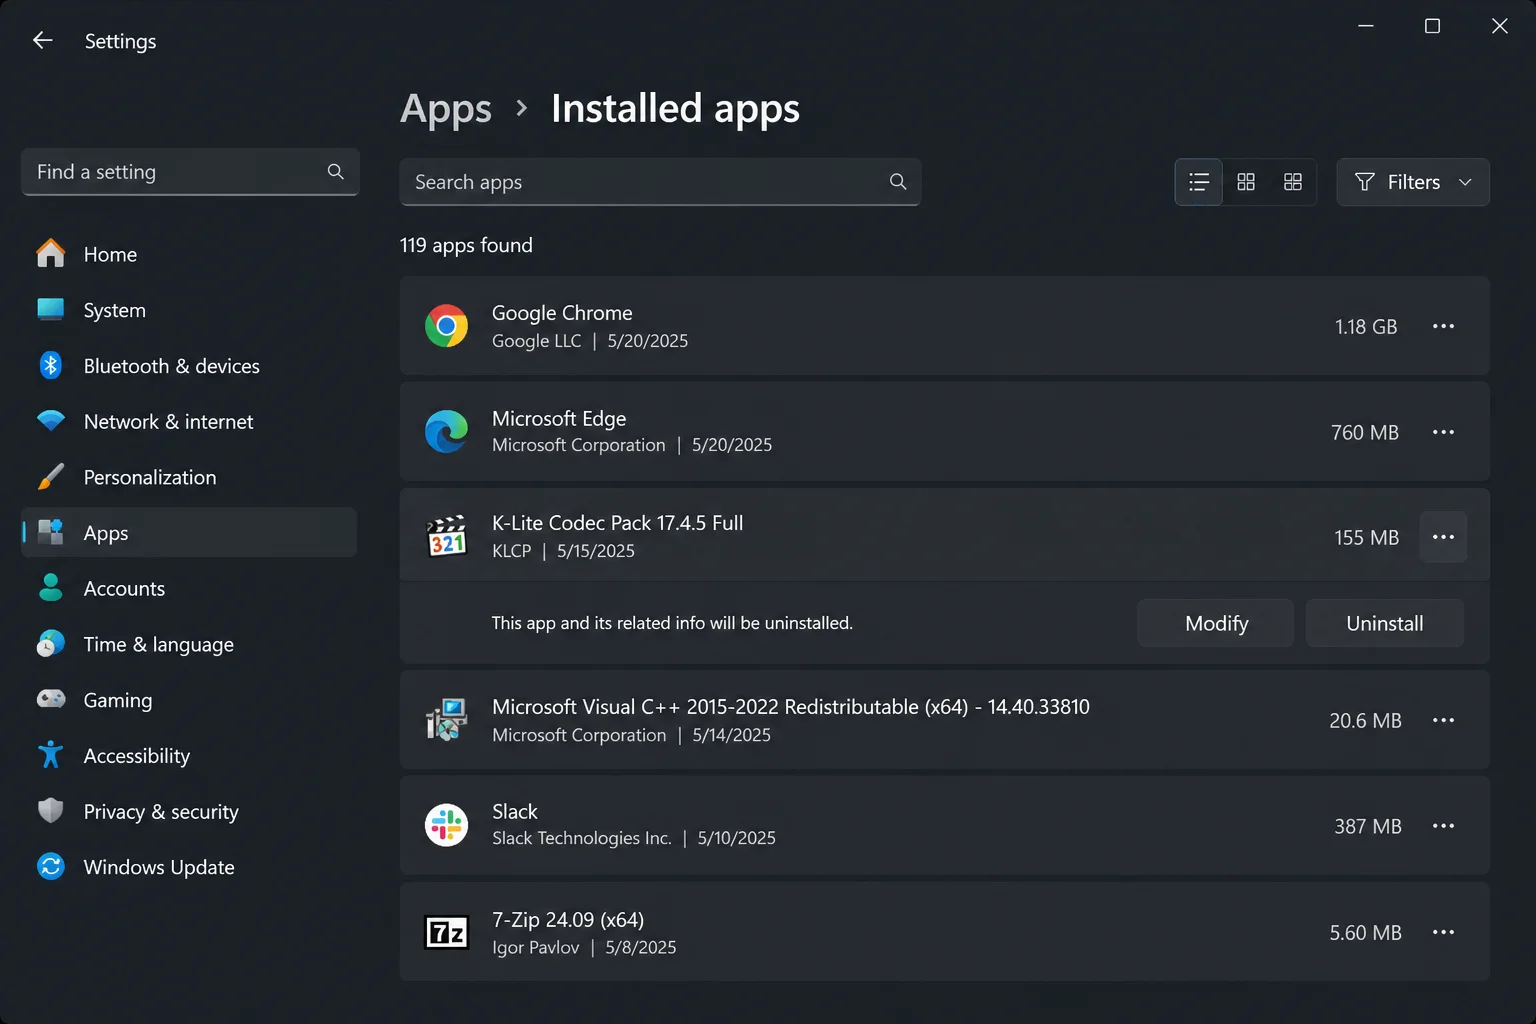This screenshot has width=1536, height=1024.
Task: Click the Search apps field
Action: [x=660, y=182]
